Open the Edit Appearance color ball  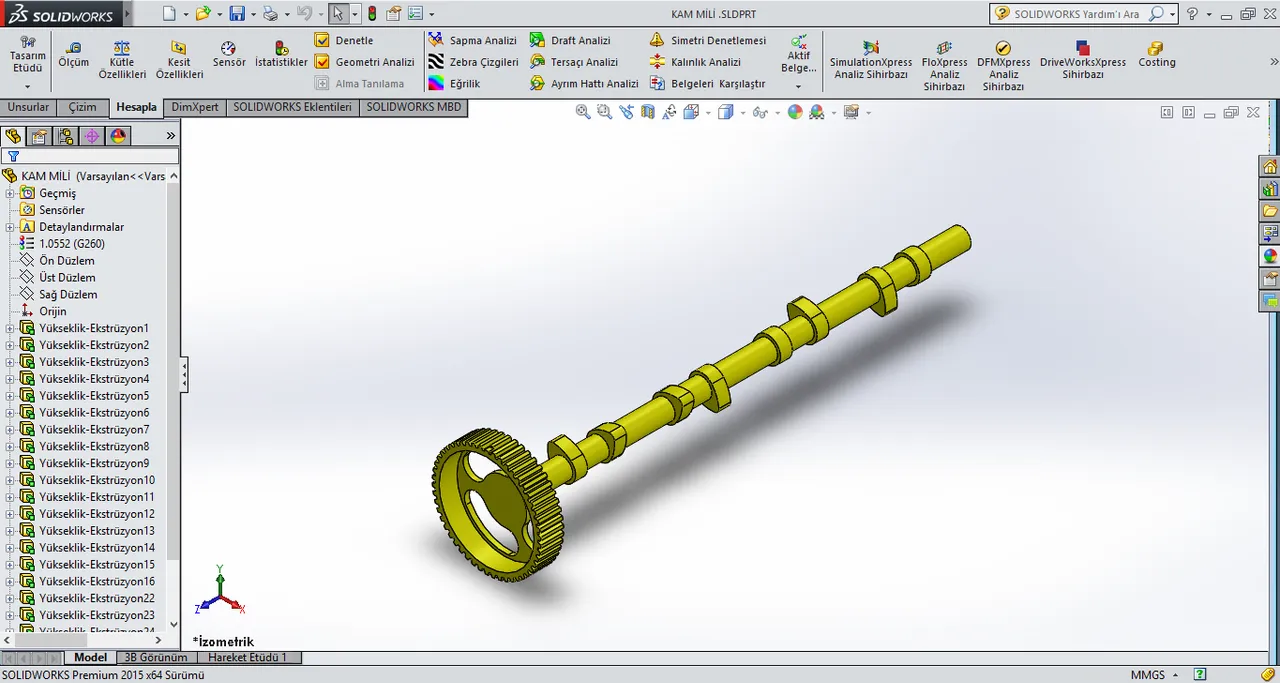795,112
